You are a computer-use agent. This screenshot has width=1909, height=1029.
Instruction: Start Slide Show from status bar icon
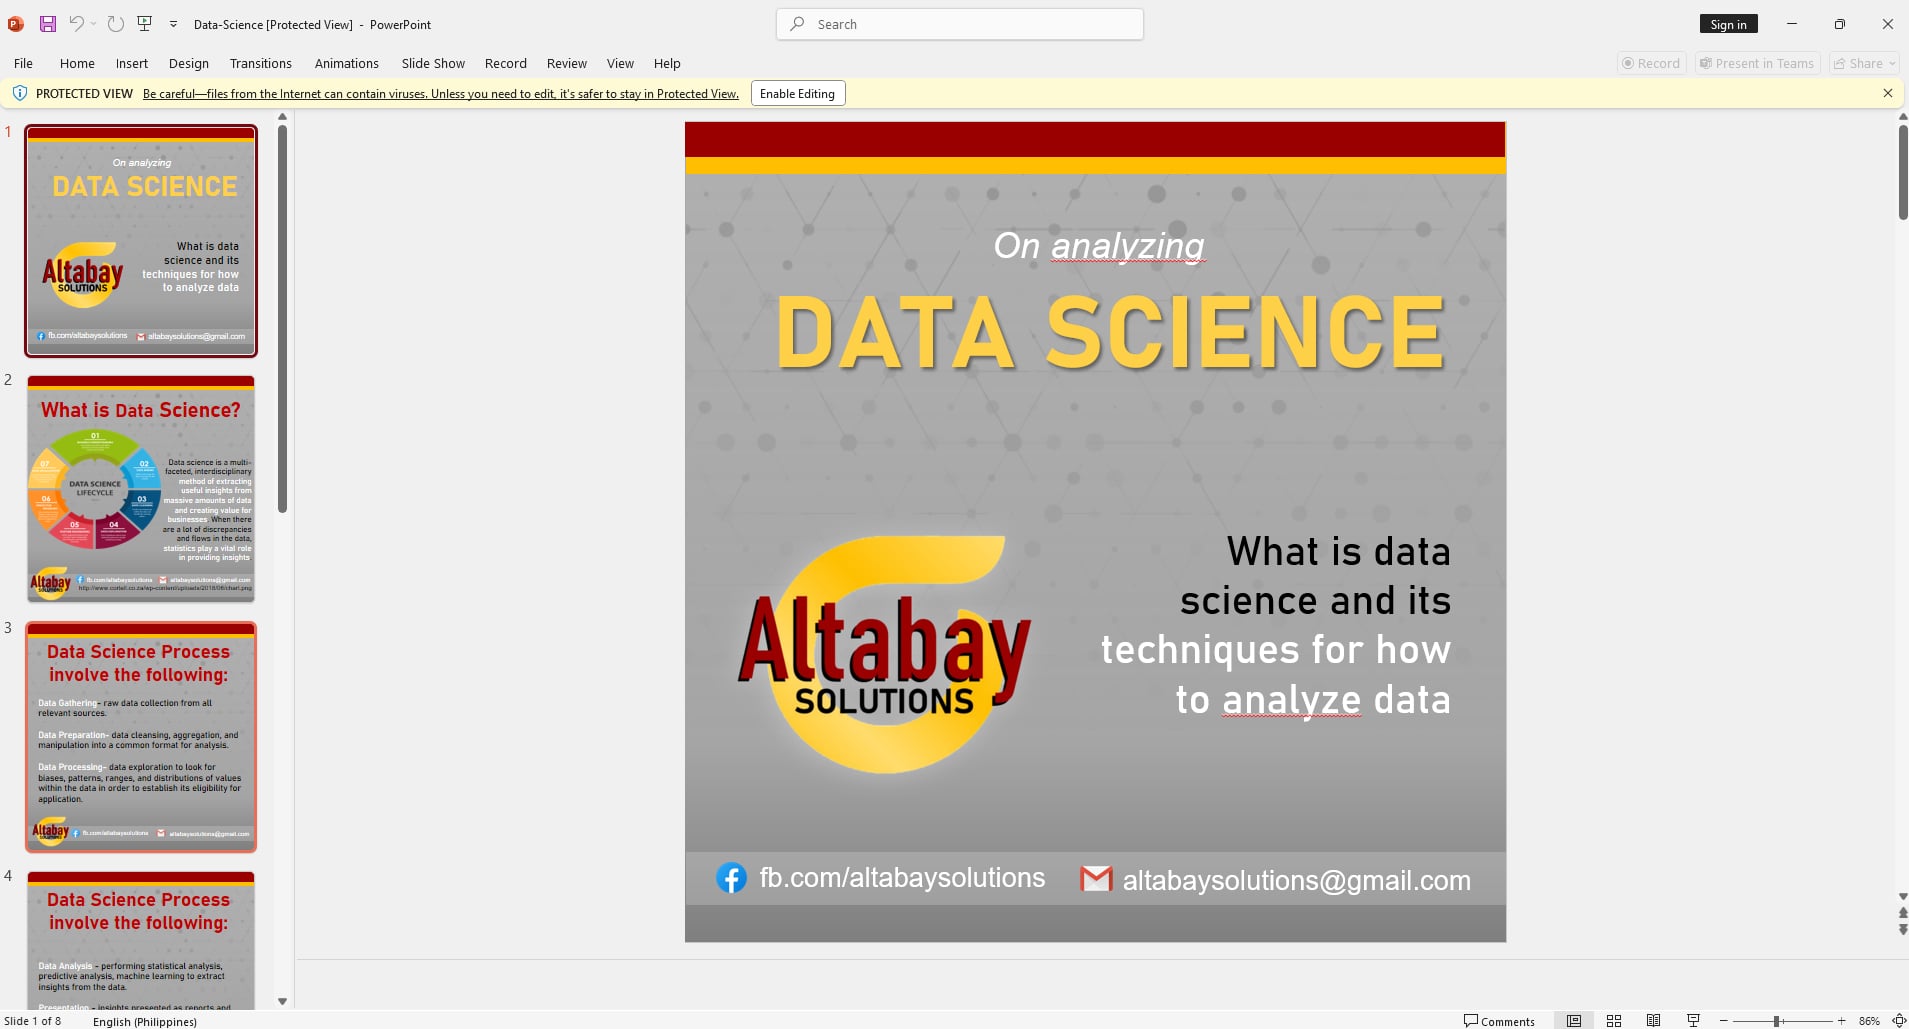point(1693,1021)
